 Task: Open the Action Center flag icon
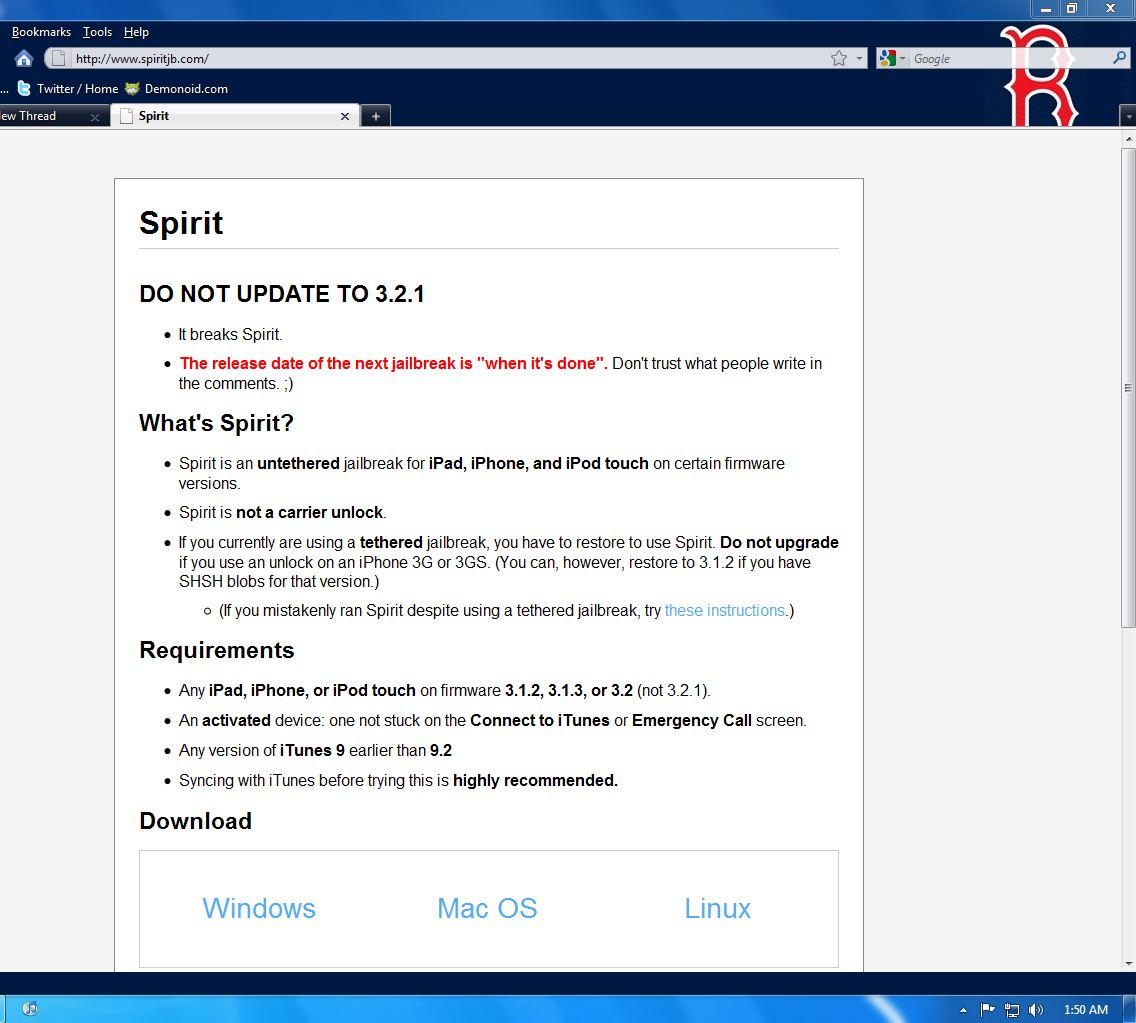coord(987,1009)
